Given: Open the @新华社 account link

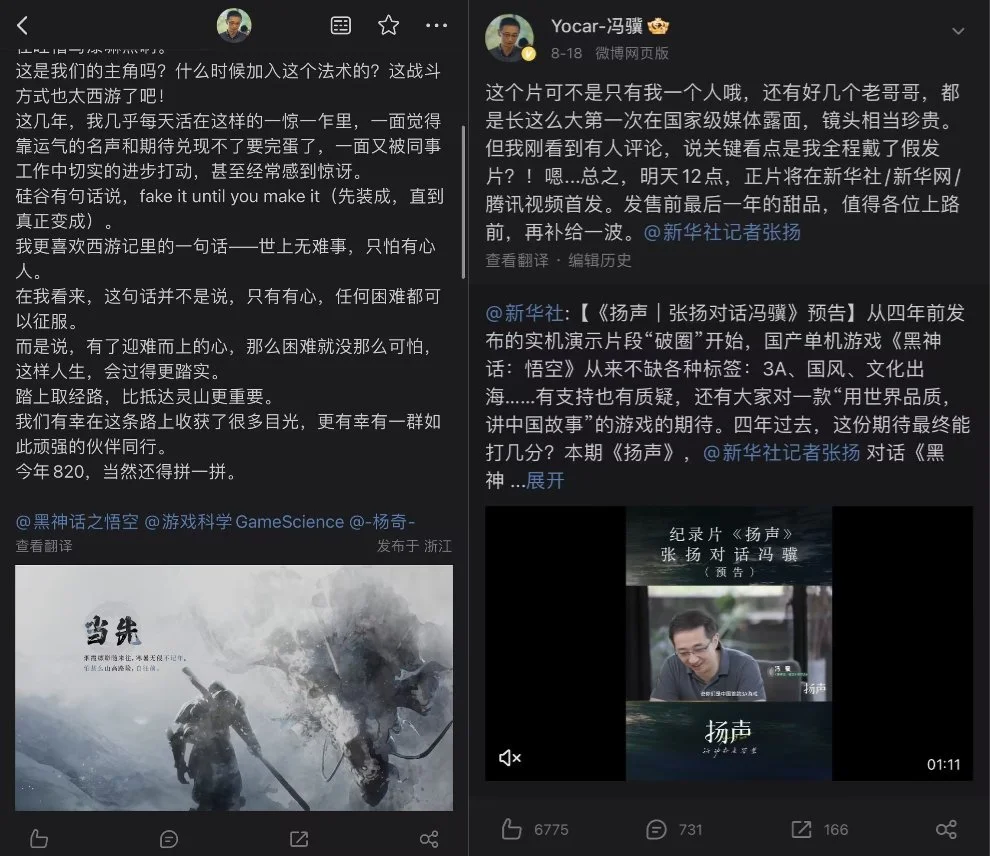Looking at the screenshot, I should (x=524, y=313).
